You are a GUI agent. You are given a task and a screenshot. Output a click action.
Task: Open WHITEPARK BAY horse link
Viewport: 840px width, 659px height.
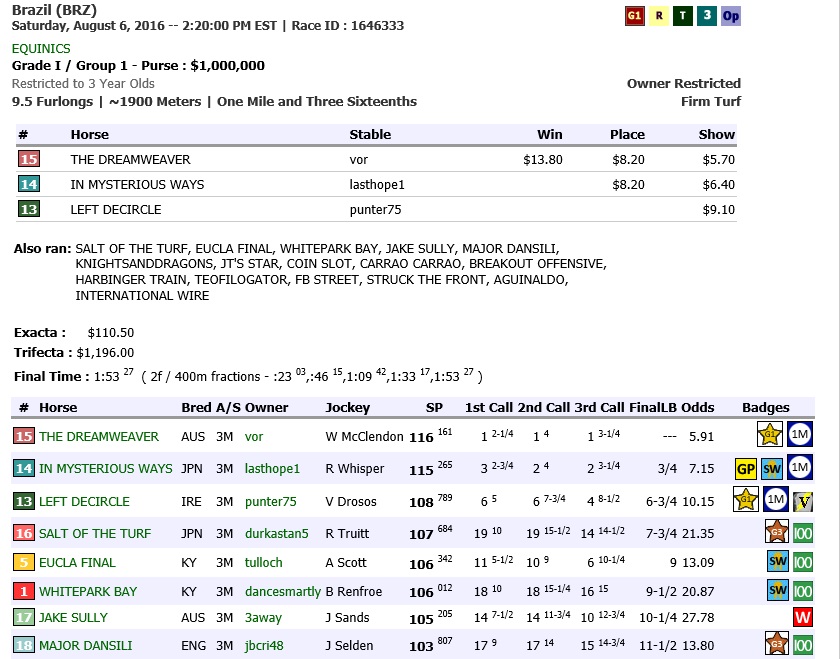coord(88,591)
